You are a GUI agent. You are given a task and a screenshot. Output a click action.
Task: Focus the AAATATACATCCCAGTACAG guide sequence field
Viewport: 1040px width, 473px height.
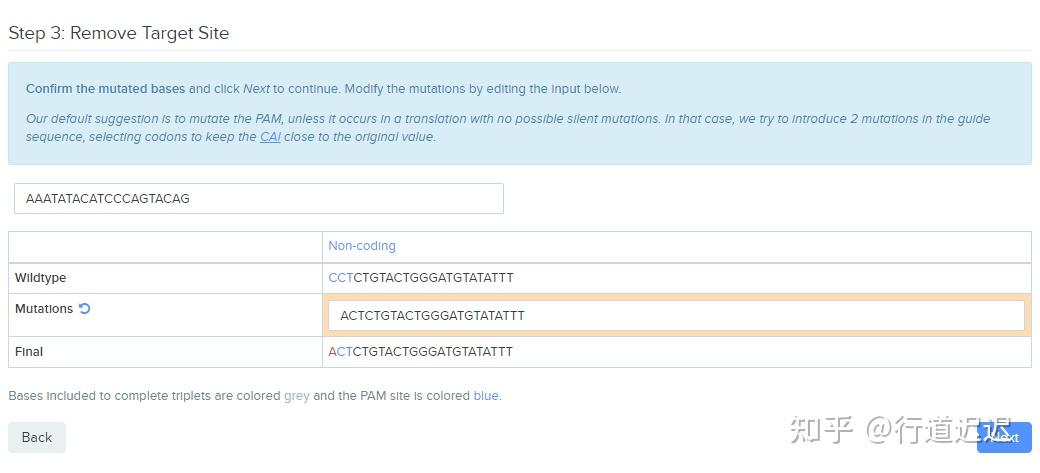click(258, 198)
